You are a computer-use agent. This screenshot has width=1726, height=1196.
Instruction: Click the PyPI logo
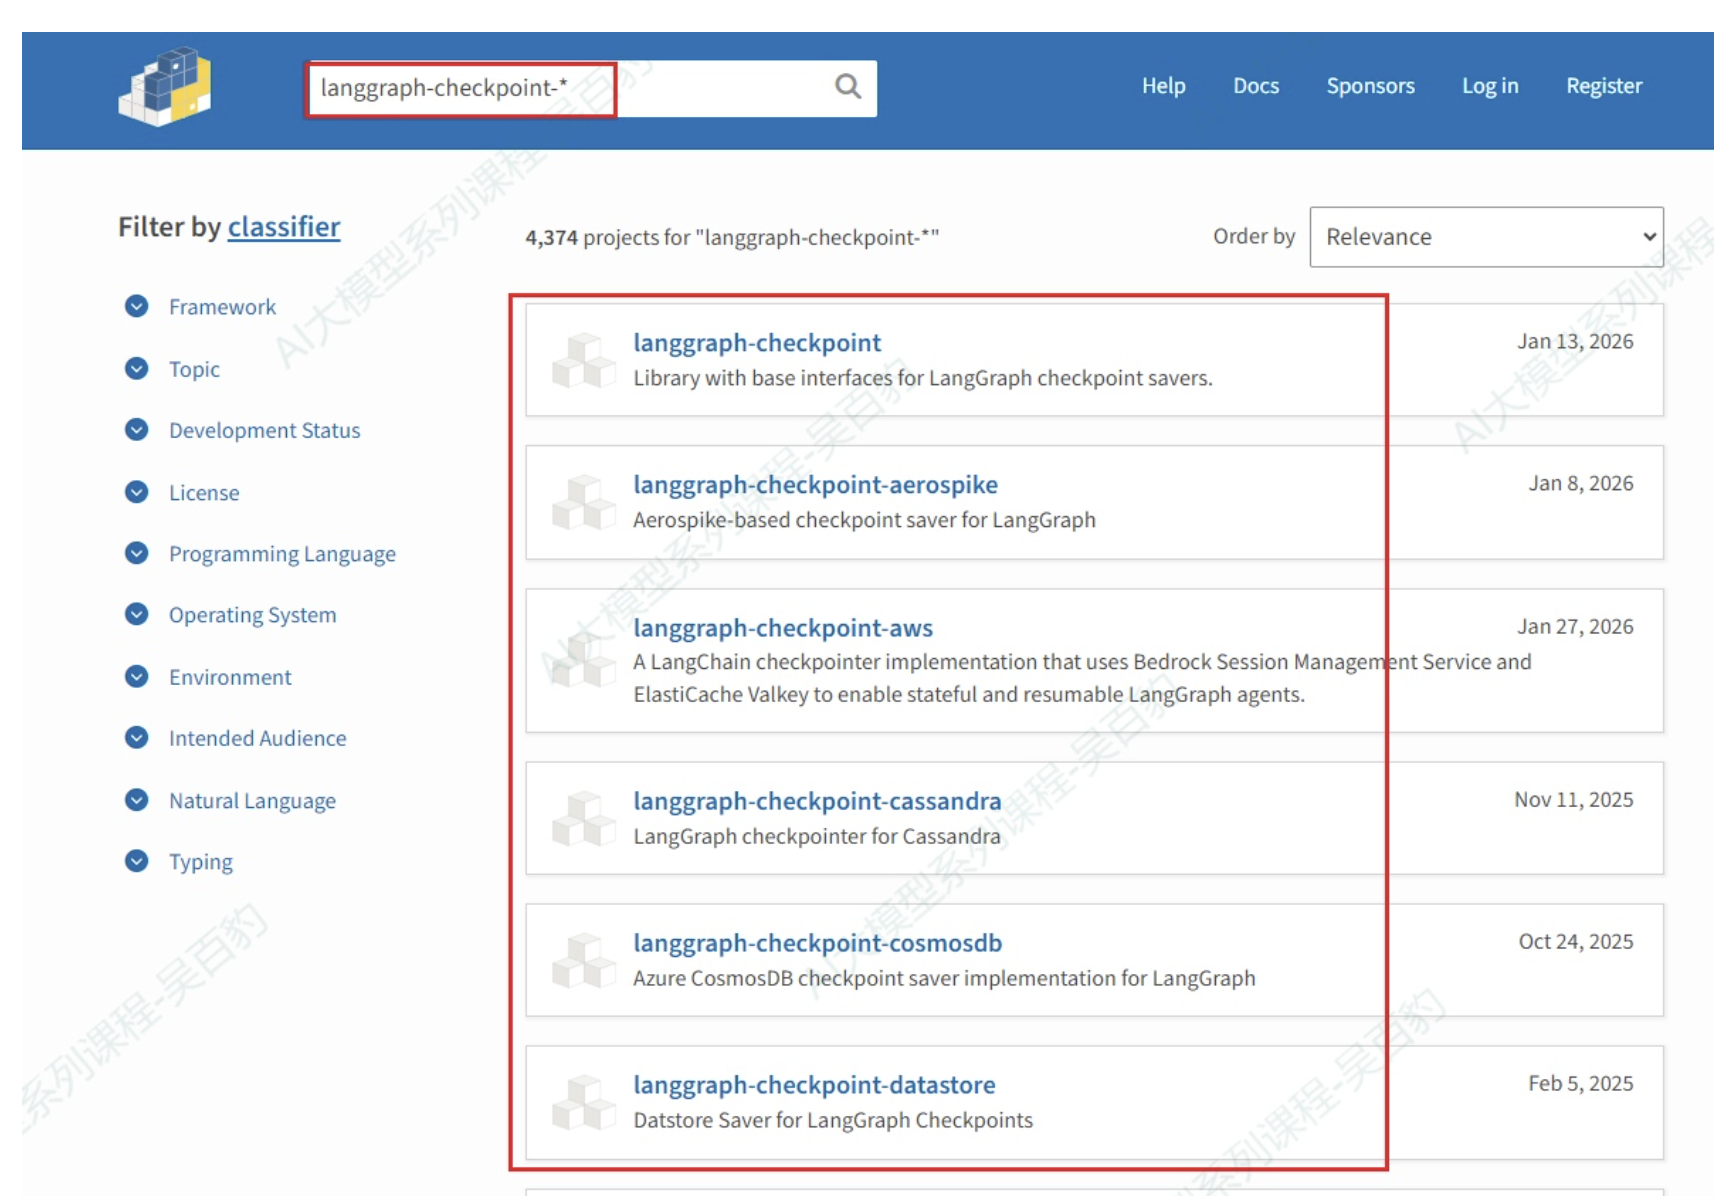(165, 86)
